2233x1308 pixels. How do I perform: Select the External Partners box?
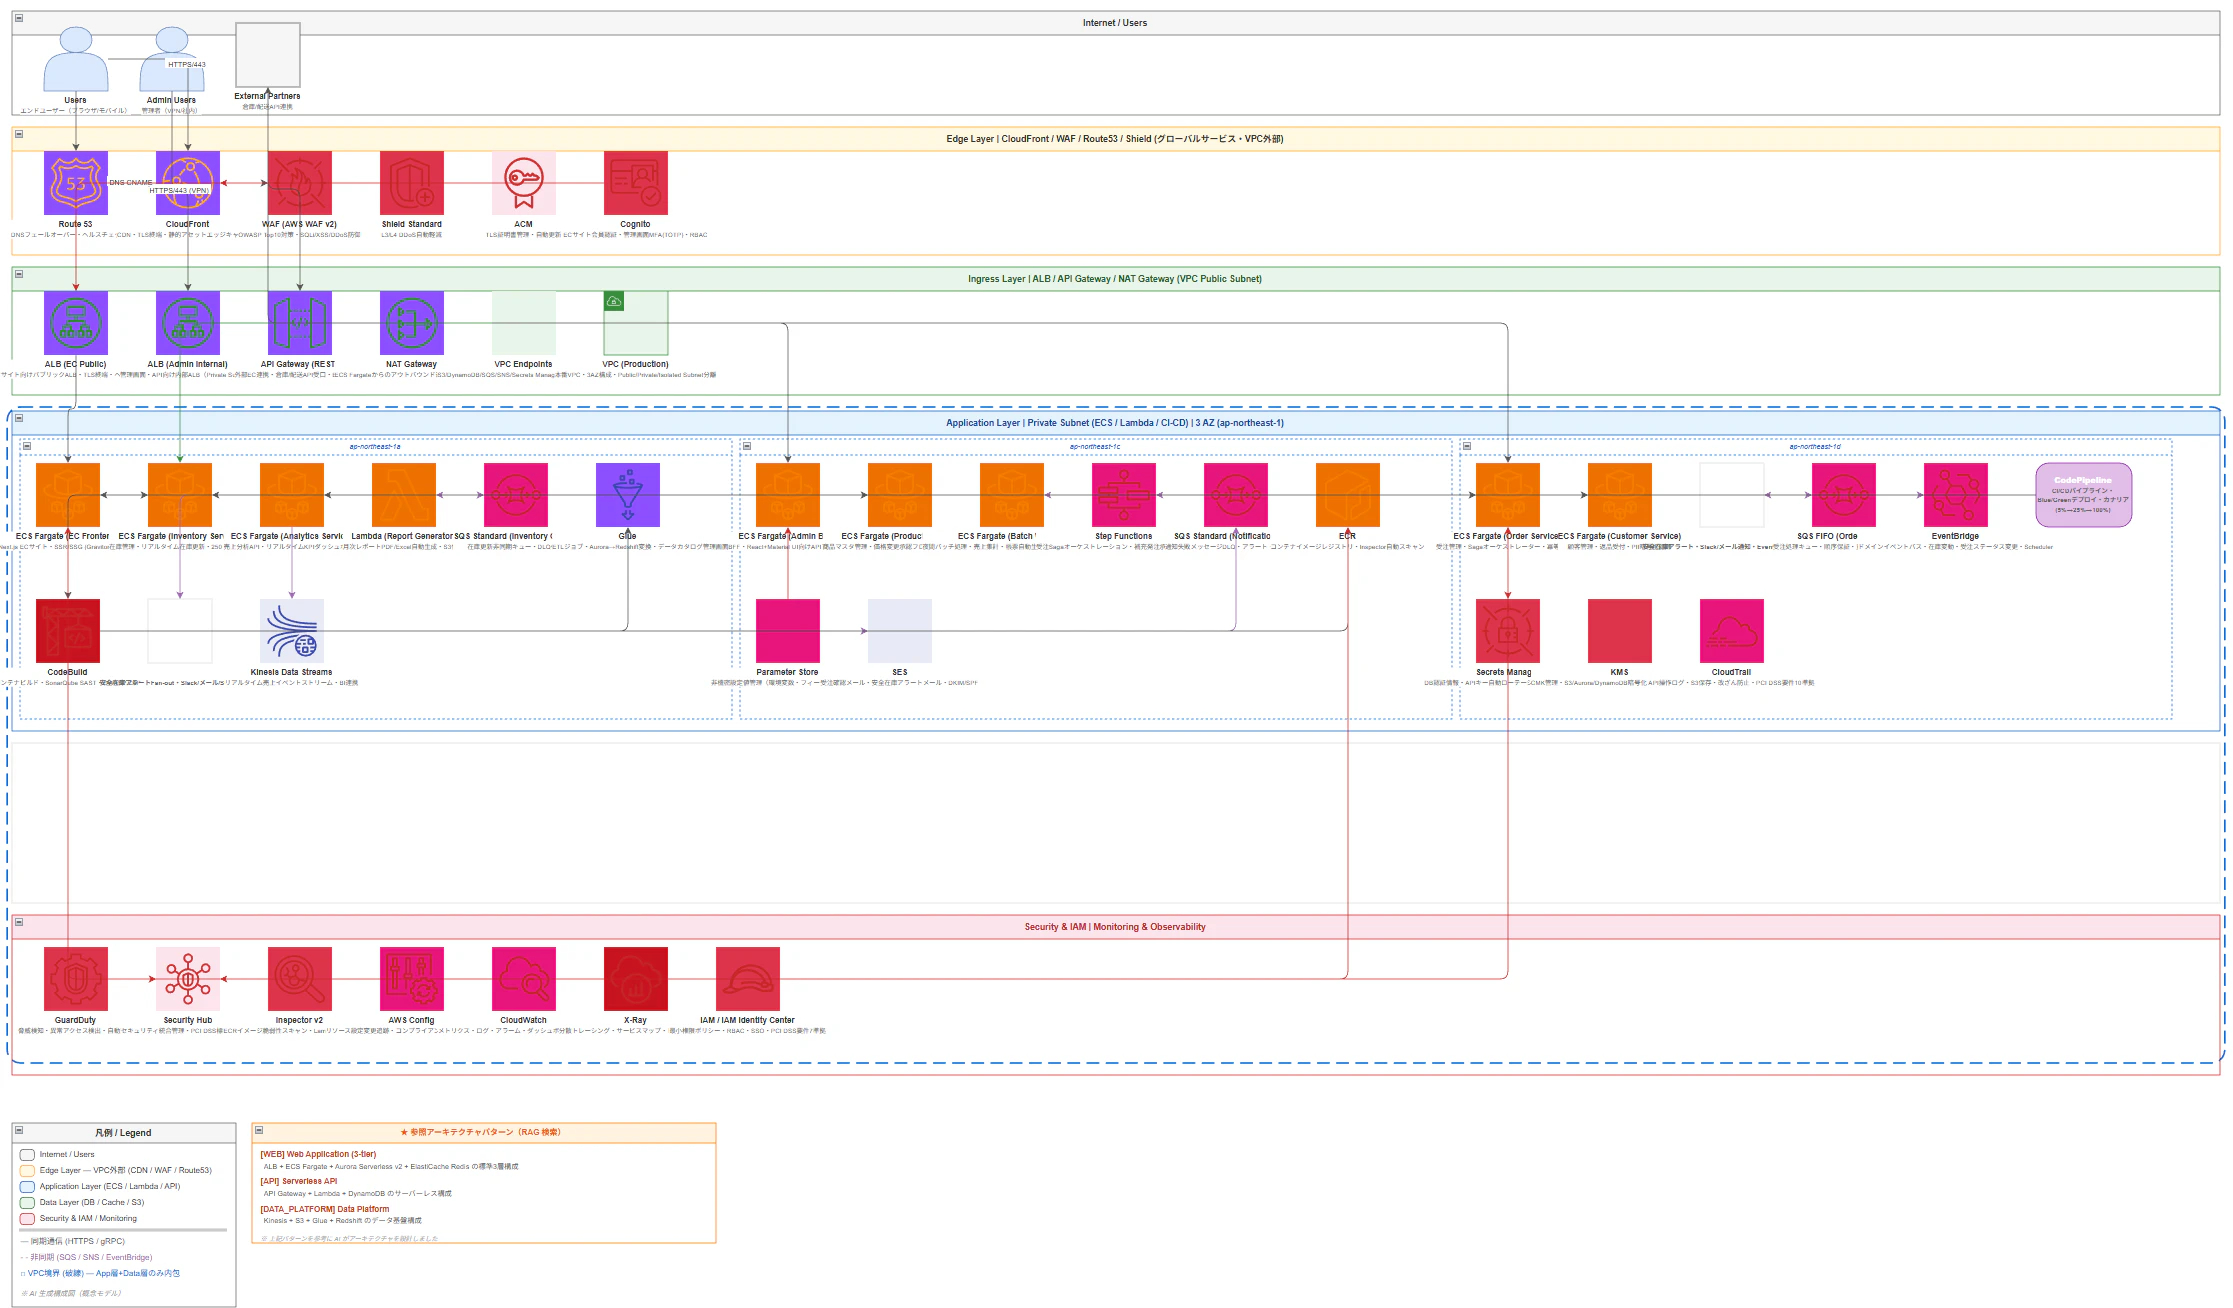pos(268,55)
